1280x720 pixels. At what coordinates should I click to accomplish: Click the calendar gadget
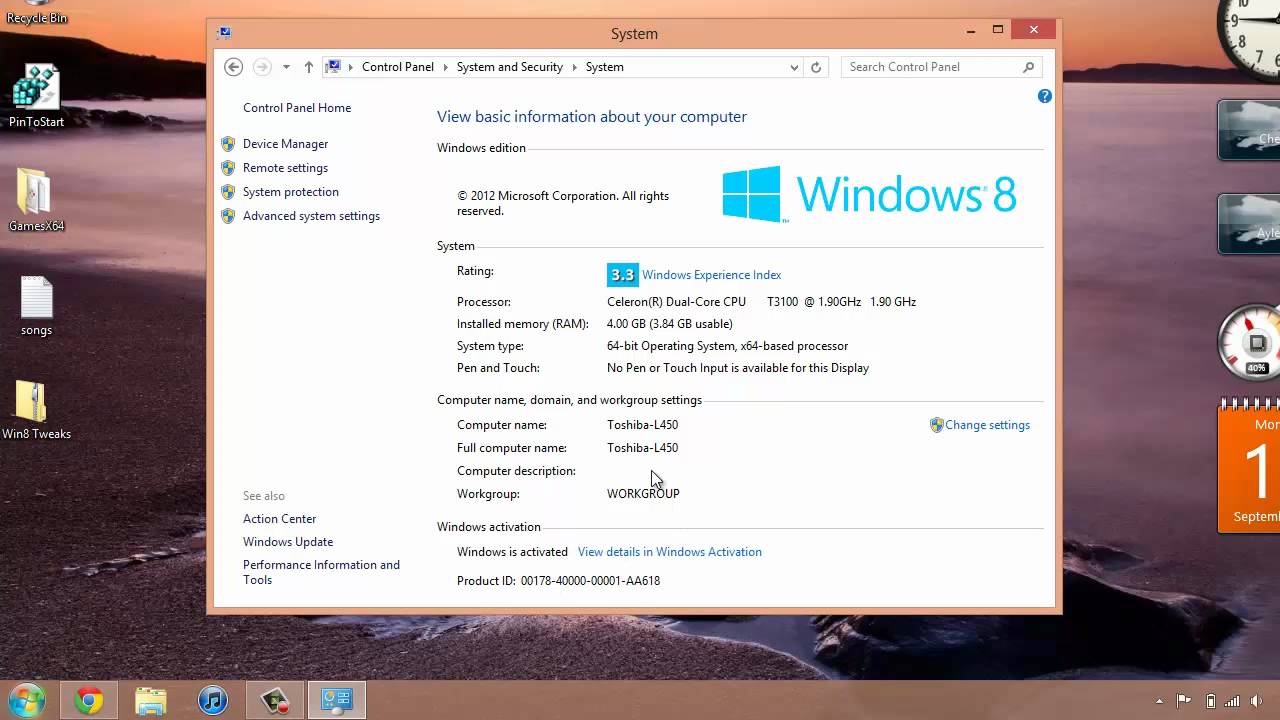[x=1250, y=465]
